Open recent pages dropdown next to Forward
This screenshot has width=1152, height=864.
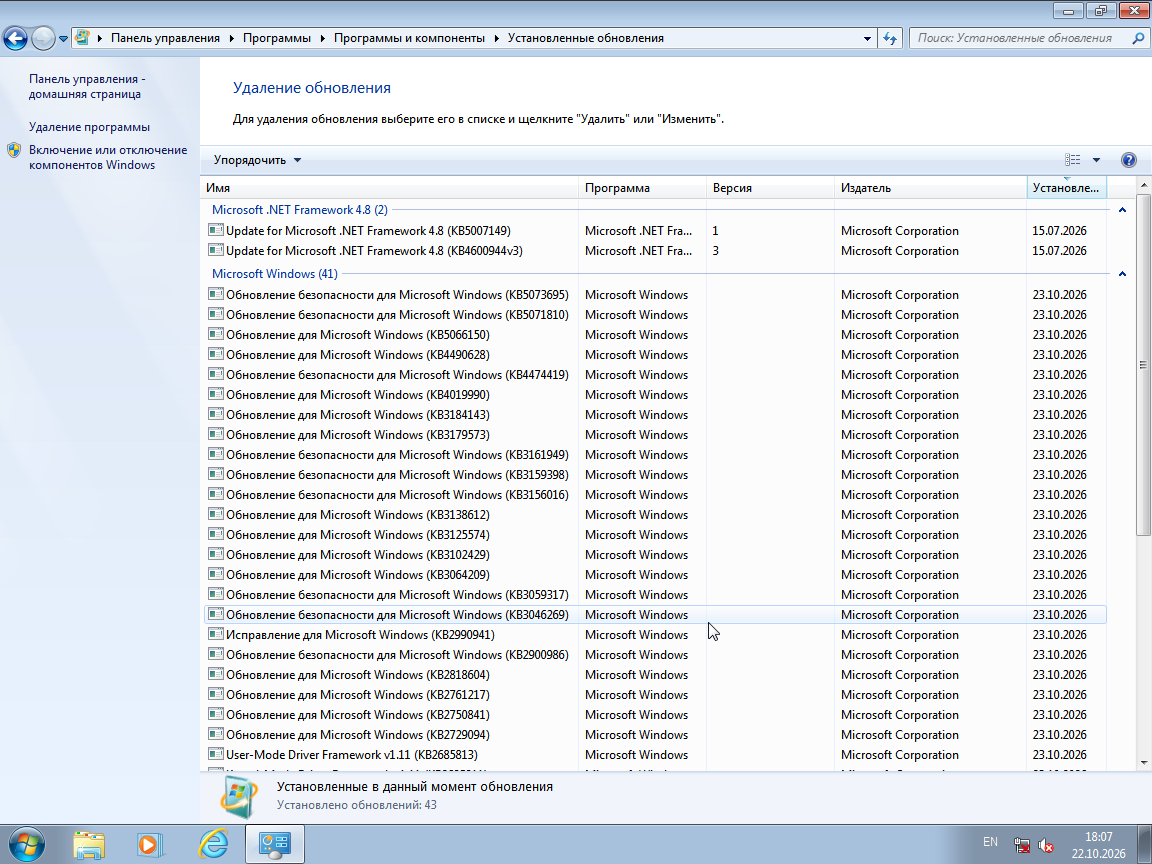pos(63,38)
